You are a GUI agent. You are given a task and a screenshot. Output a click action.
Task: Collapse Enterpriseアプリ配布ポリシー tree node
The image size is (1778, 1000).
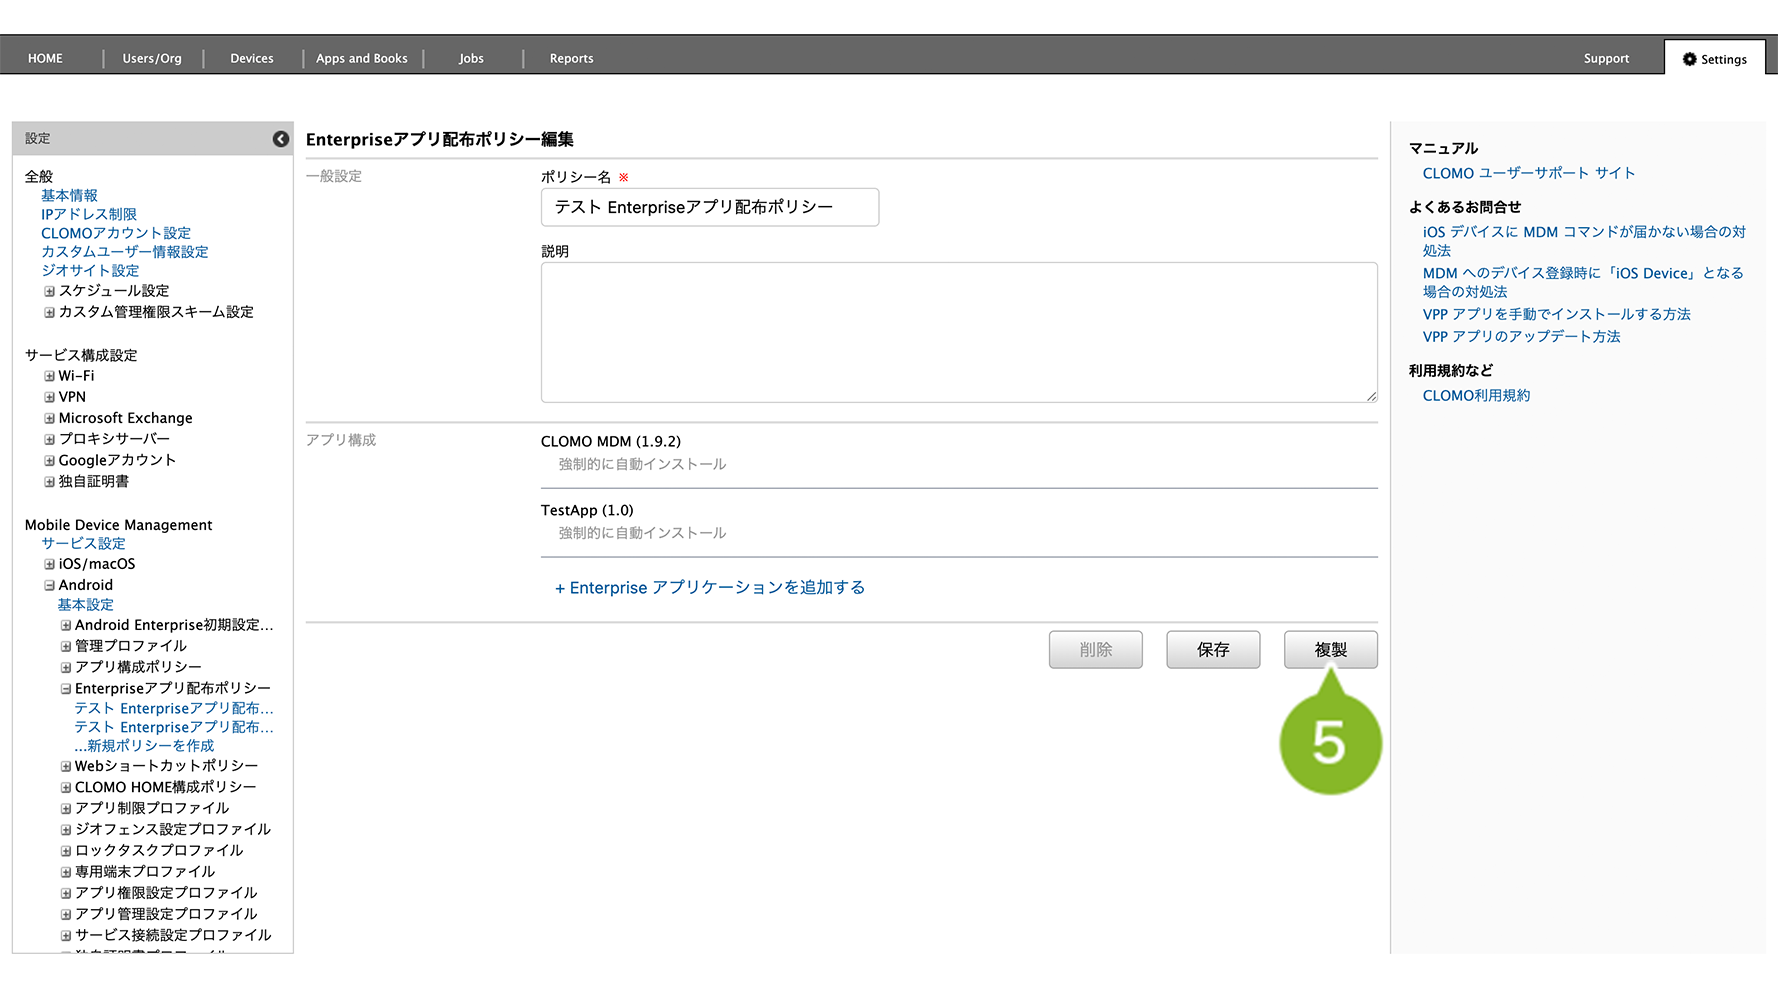(x=66, y=689)
